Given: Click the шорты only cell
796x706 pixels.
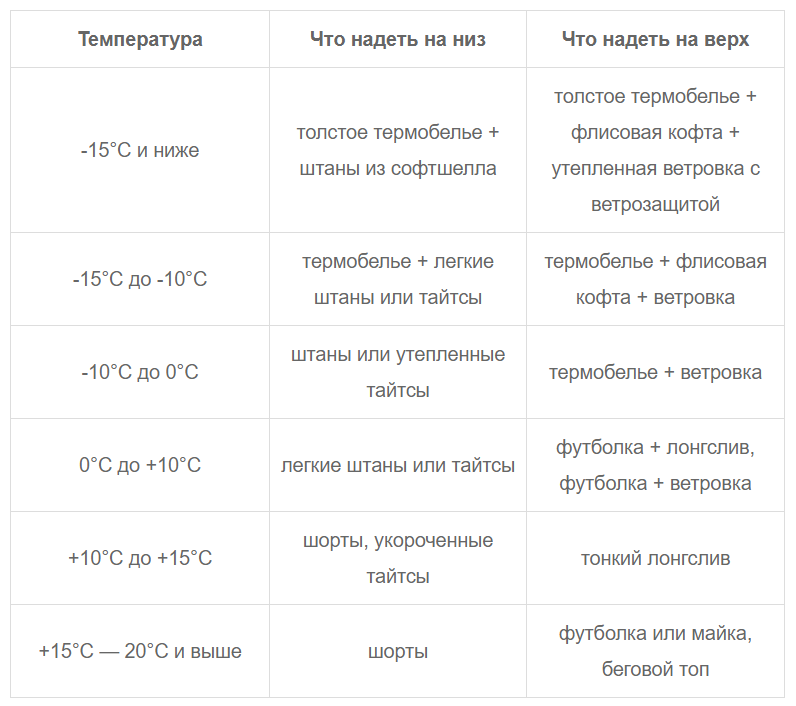Looking at the screenshot, I should (x=398, y=651).
